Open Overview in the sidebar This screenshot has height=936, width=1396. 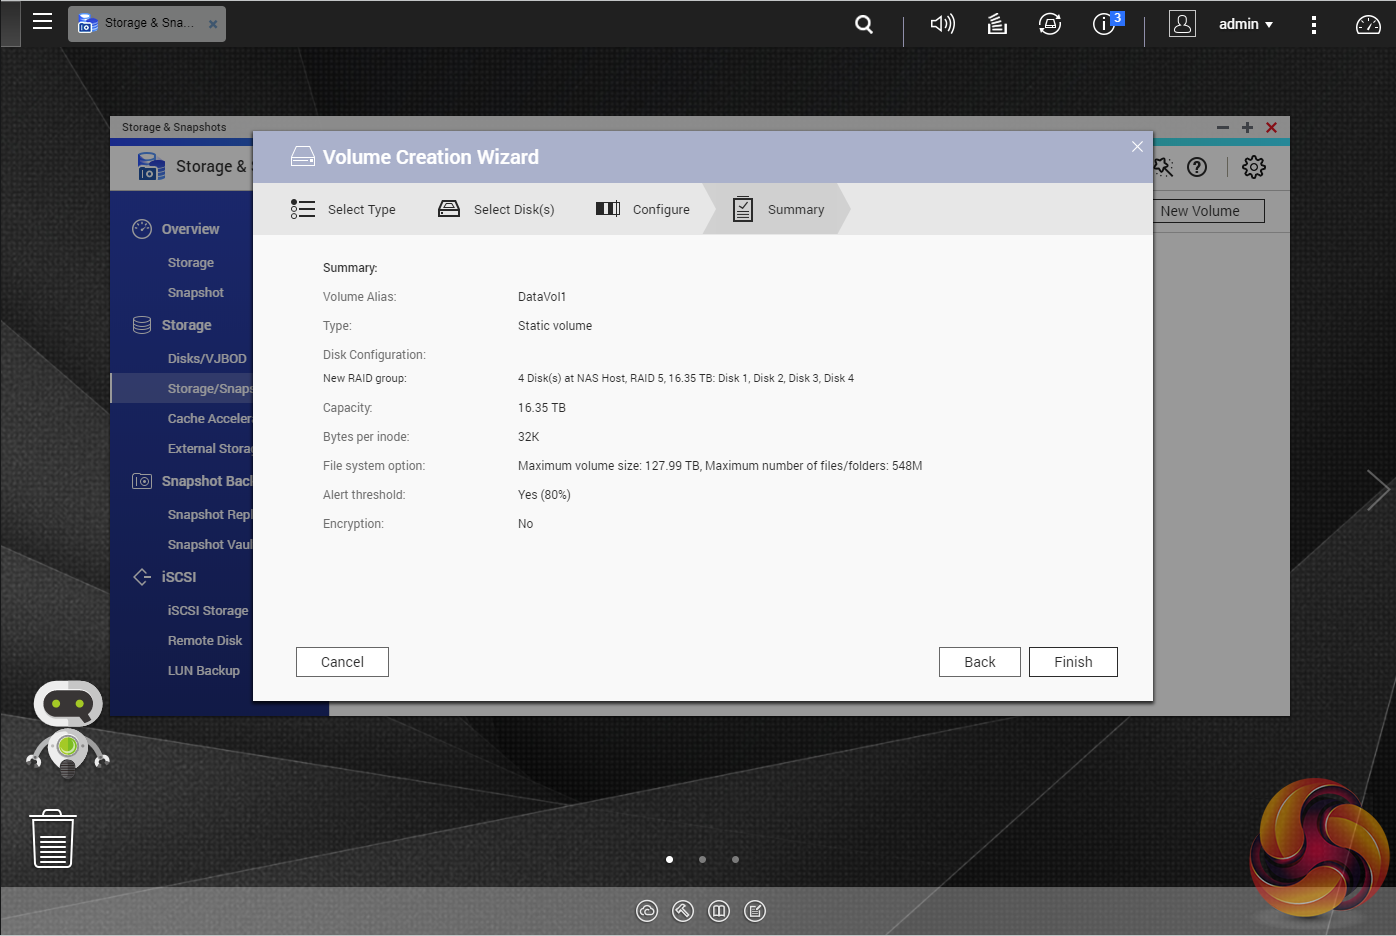190,229
